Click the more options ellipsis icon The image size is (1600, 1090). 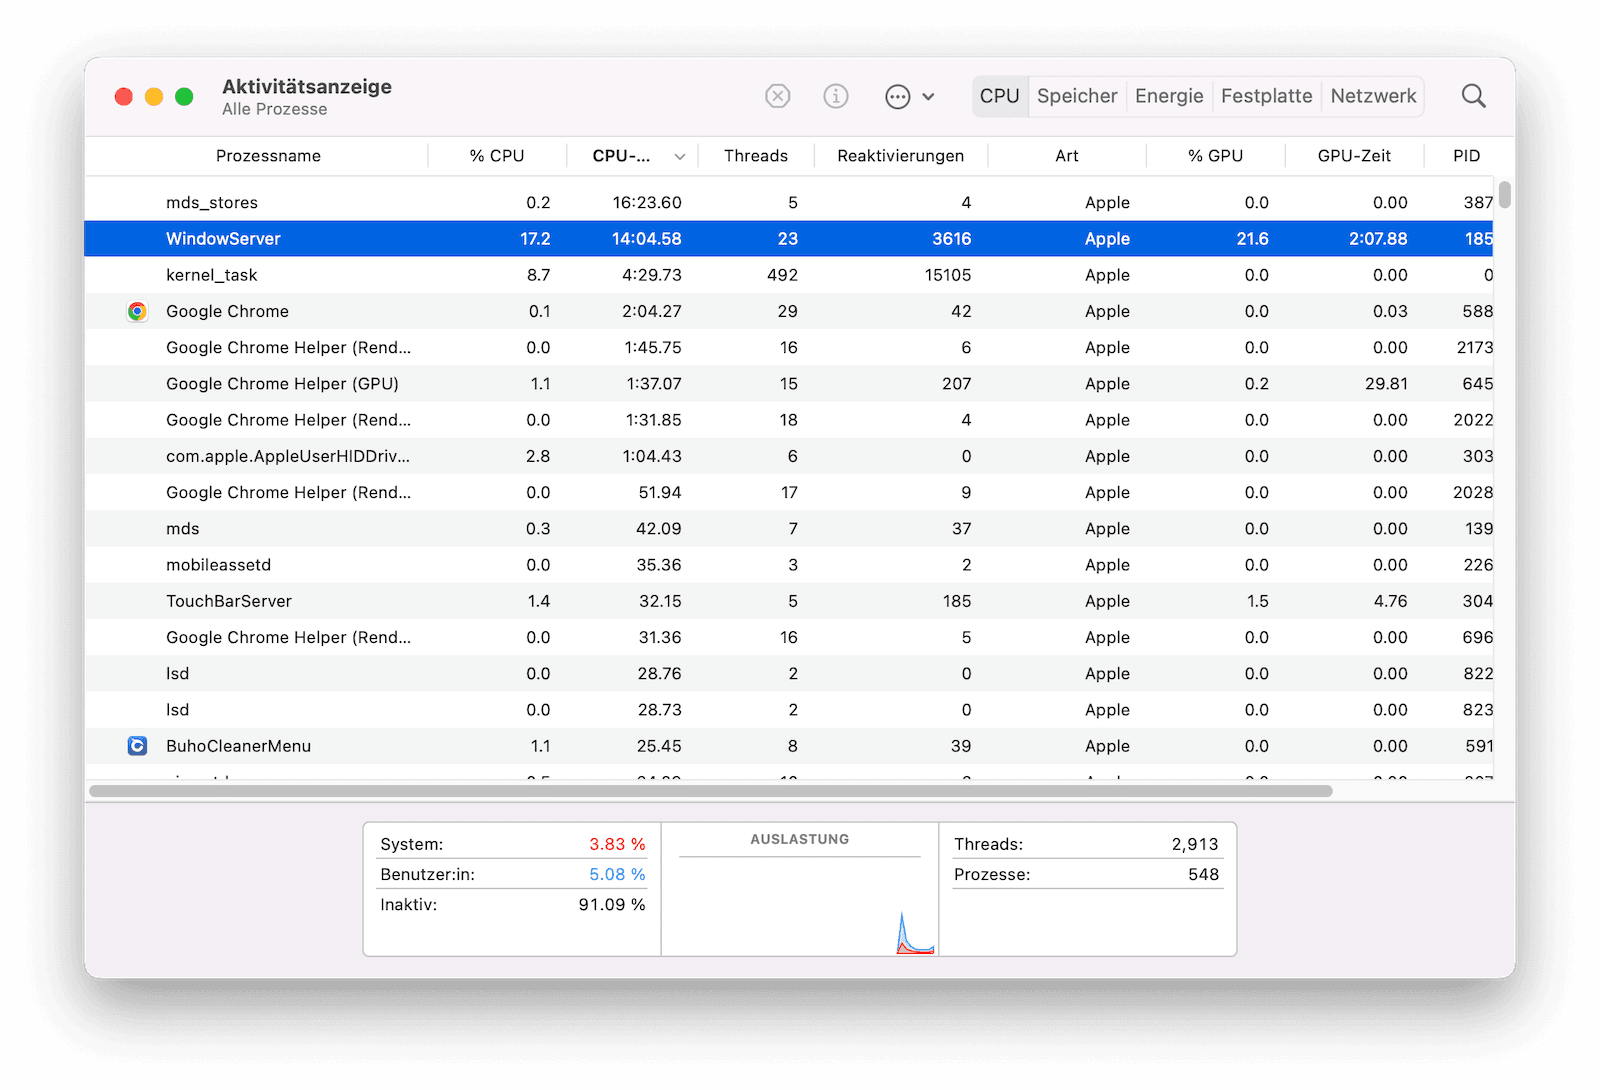(898, 96)
